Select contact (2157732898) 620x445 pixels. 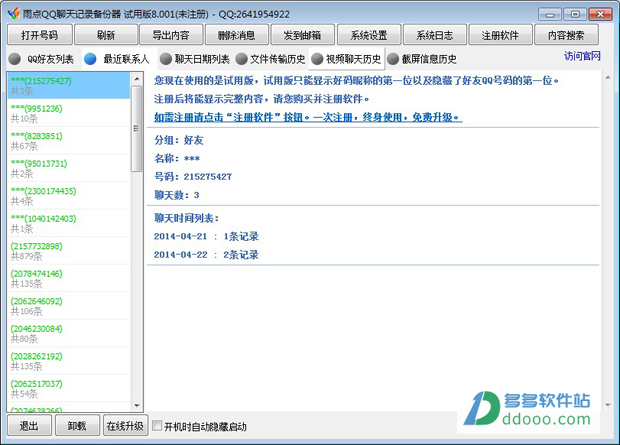point(69,251)
